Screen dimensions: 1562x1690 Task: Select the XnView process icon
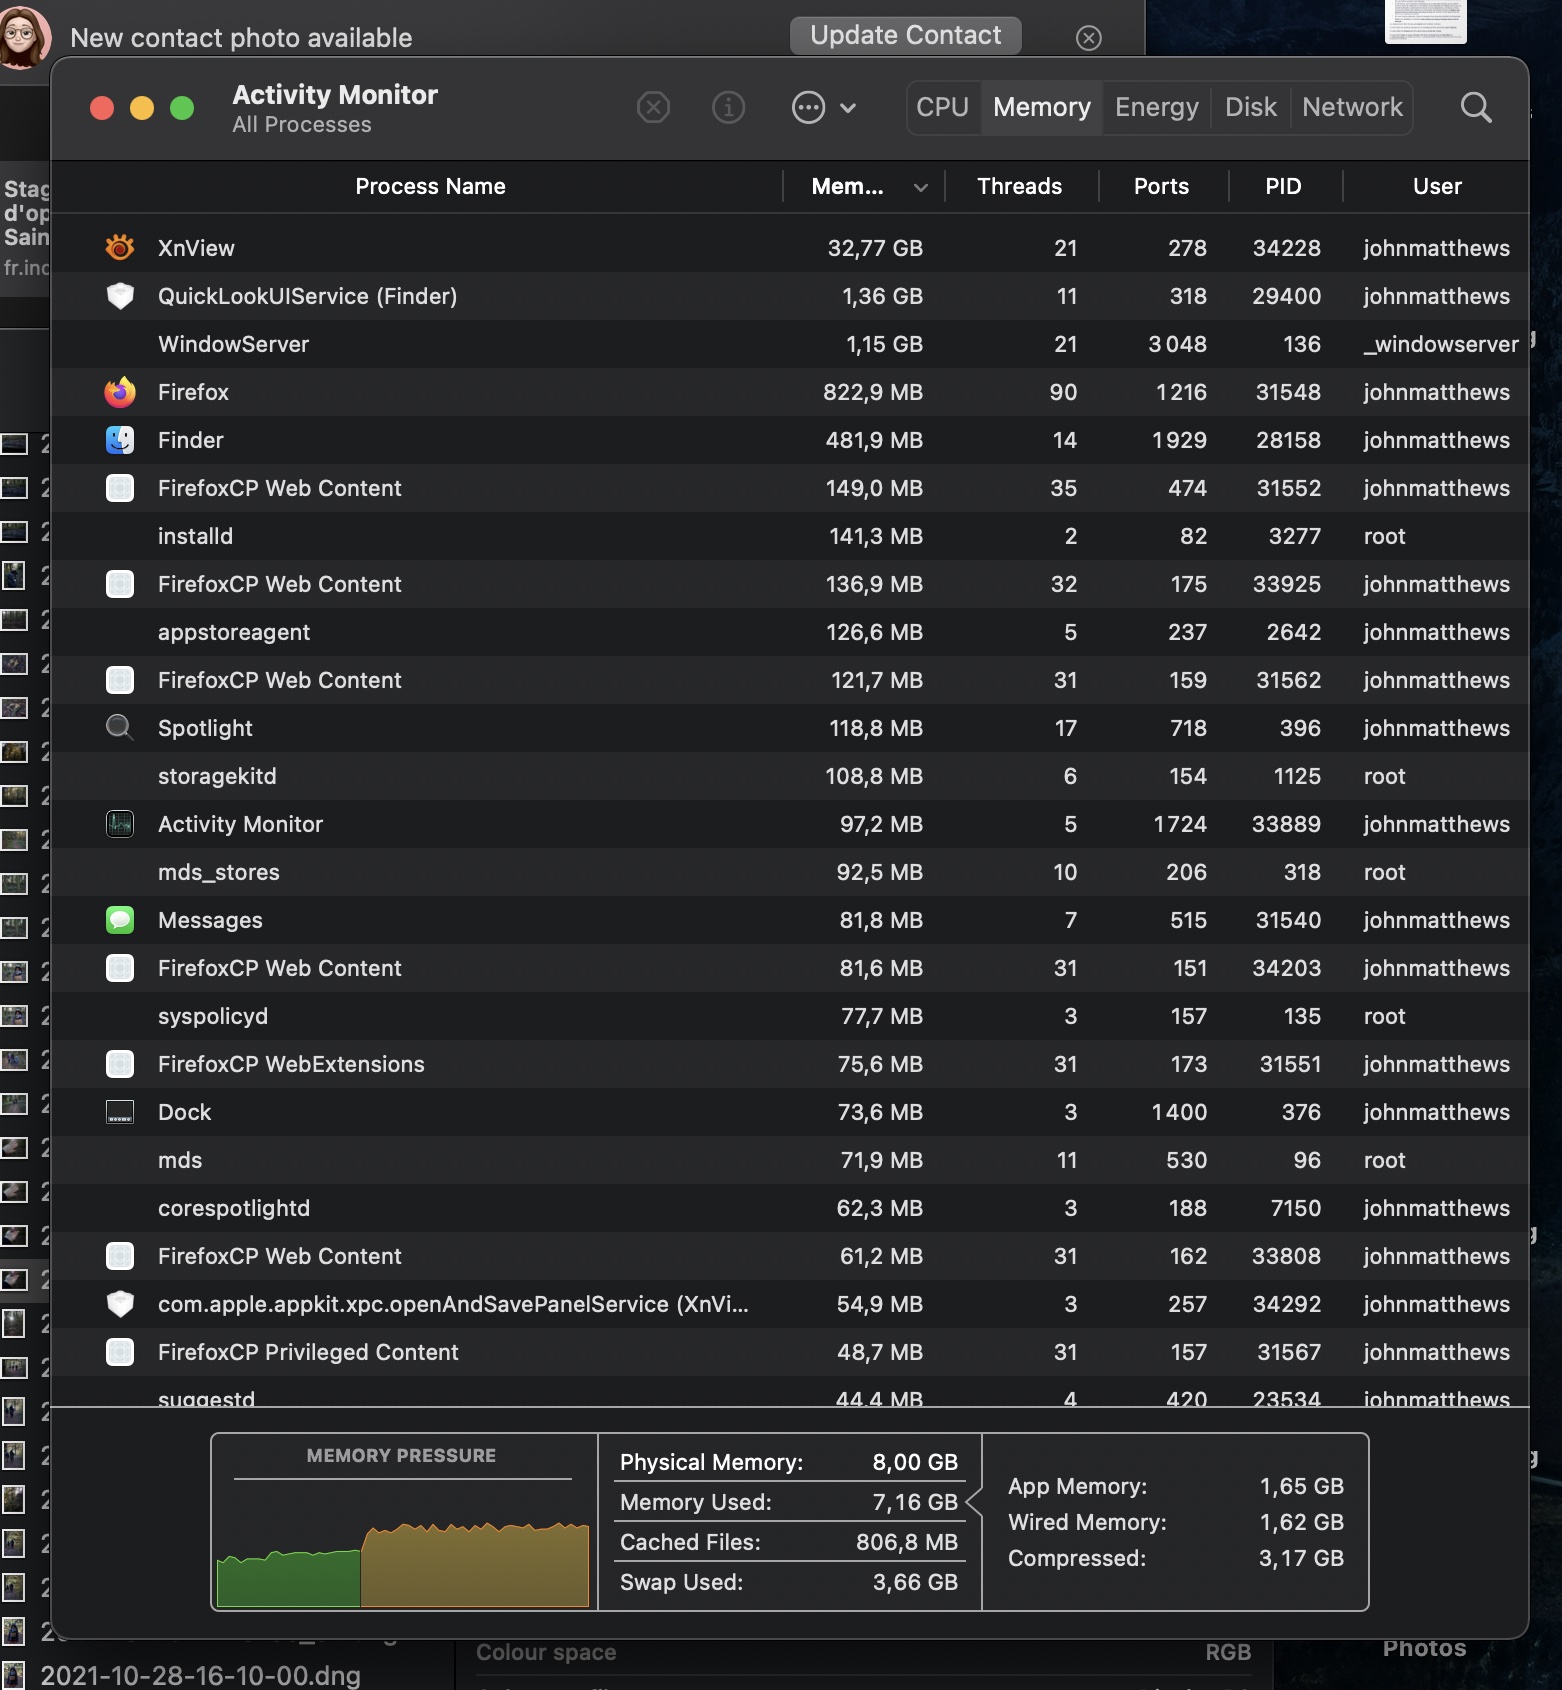120,248
